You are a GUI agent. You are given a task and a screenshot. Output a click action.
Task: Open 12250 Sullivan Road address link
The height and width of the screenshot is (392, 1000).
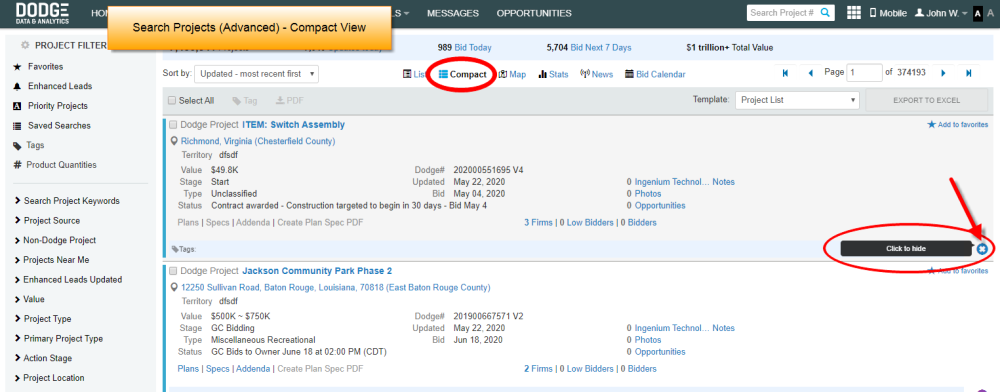335,287
